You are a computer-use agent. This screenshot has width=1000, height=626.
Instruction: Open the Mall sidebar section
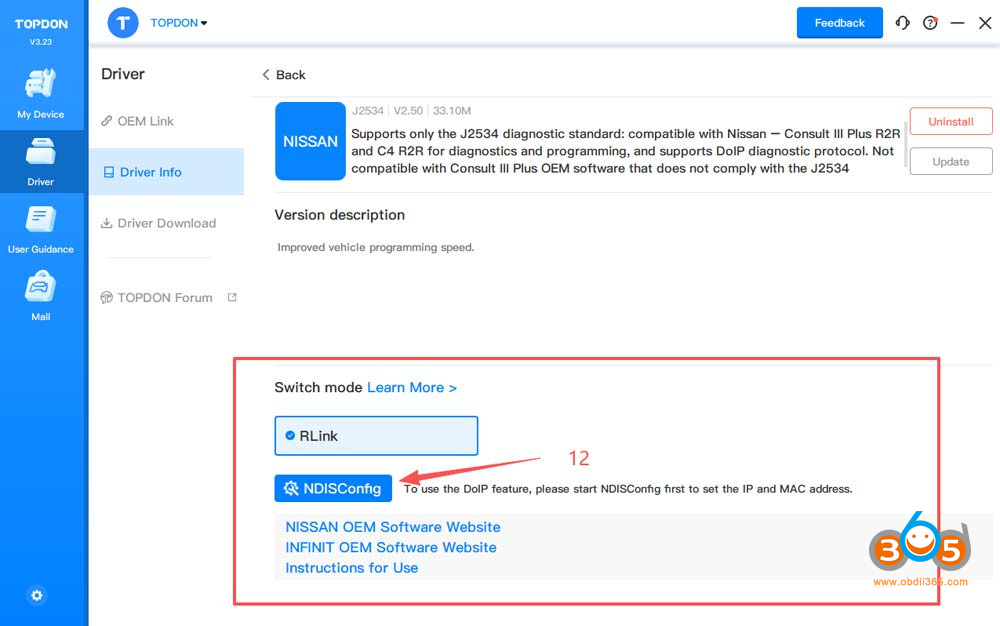(x=41, y=296)
